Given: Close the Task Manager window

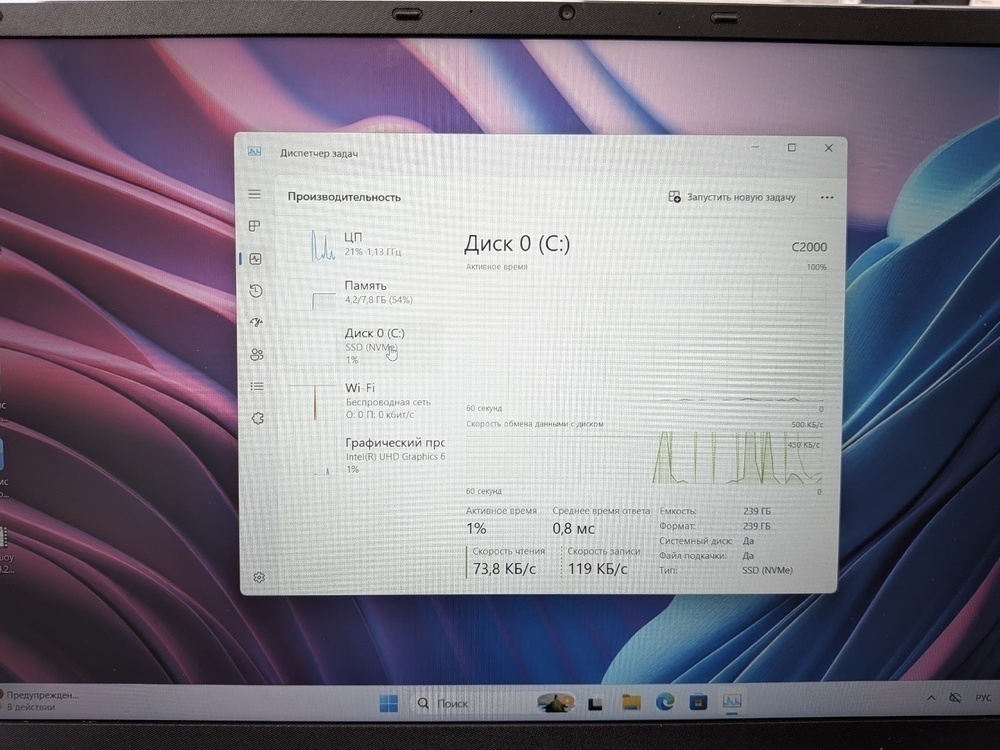Looking at the screenshot, I should [x=828, y=148].
